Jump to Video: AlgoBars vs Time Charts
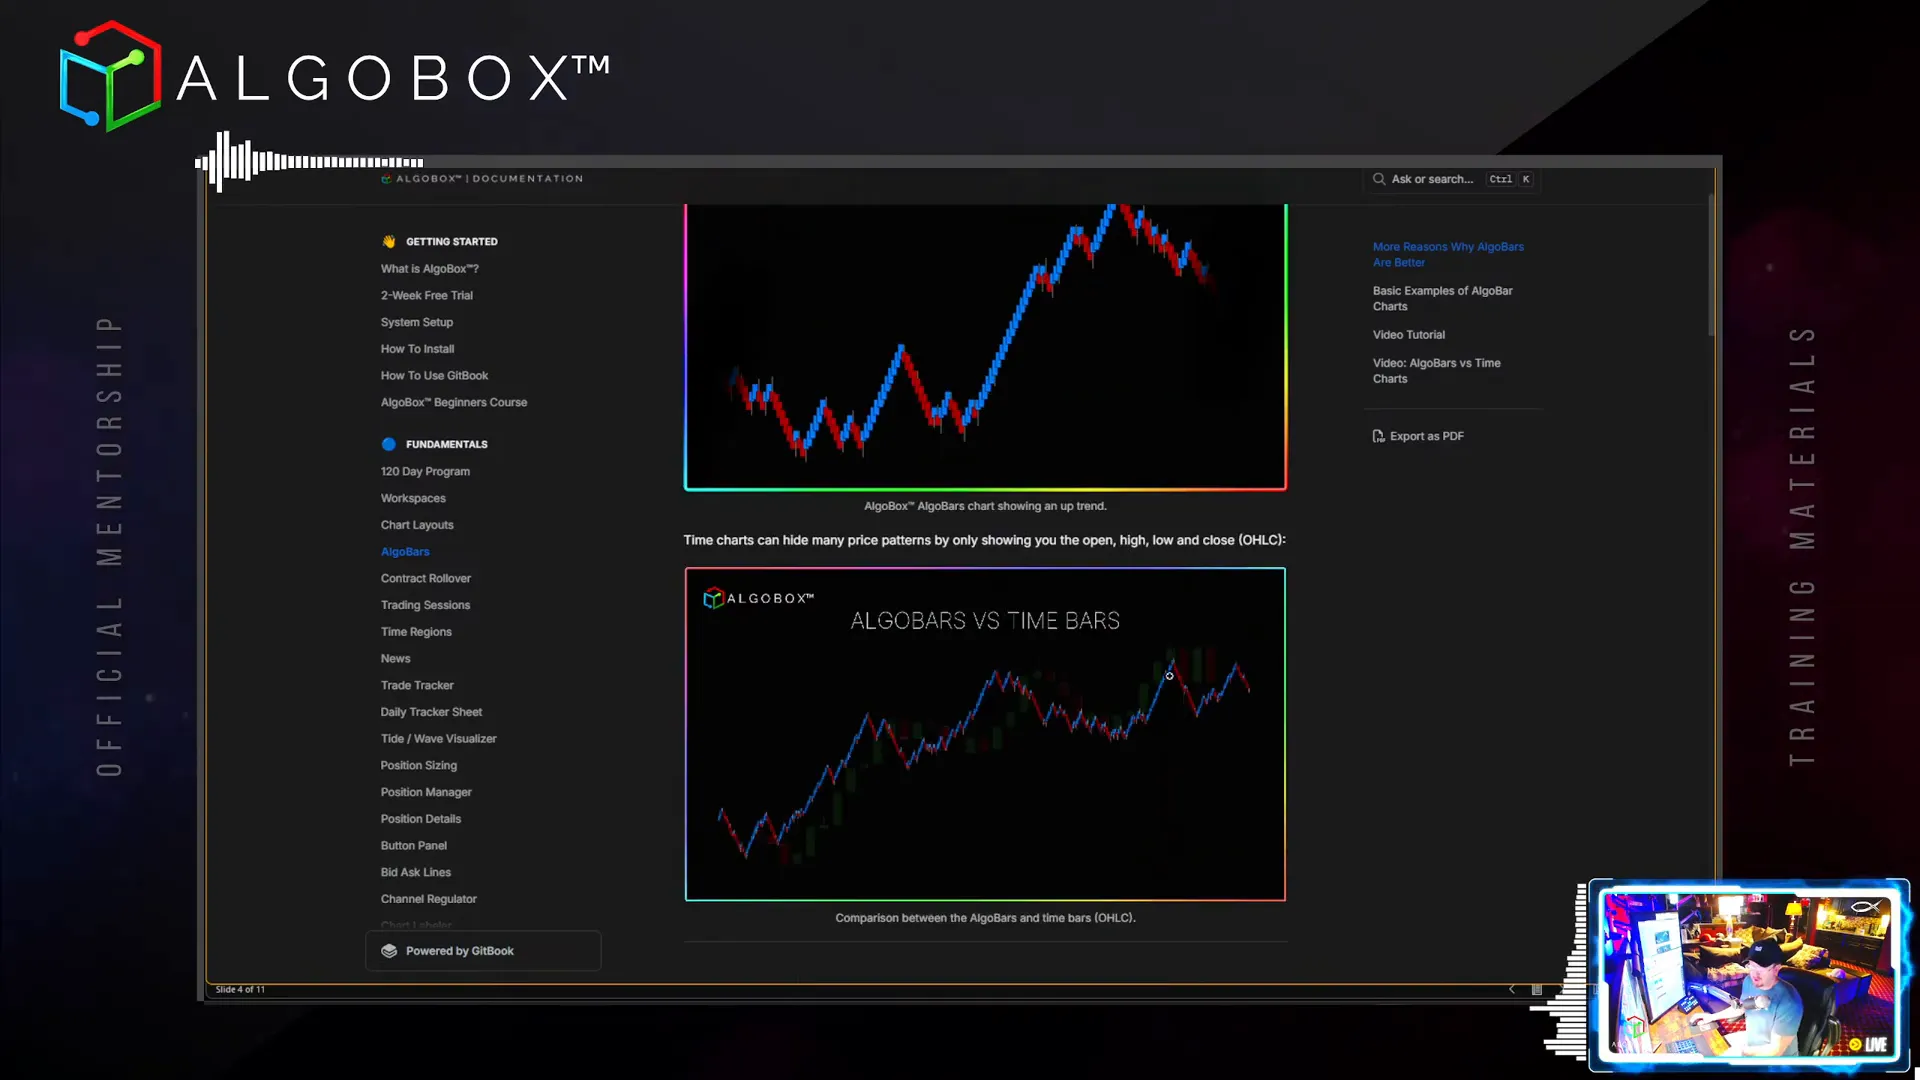This screenshot has width=1920, height=1080. (x=1436, y=371)
